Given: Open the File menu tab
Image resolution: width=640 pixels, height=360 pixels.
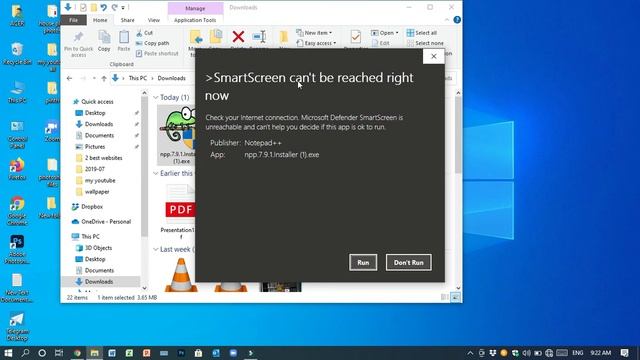Looking at the screenshot, I should point(73,20).
